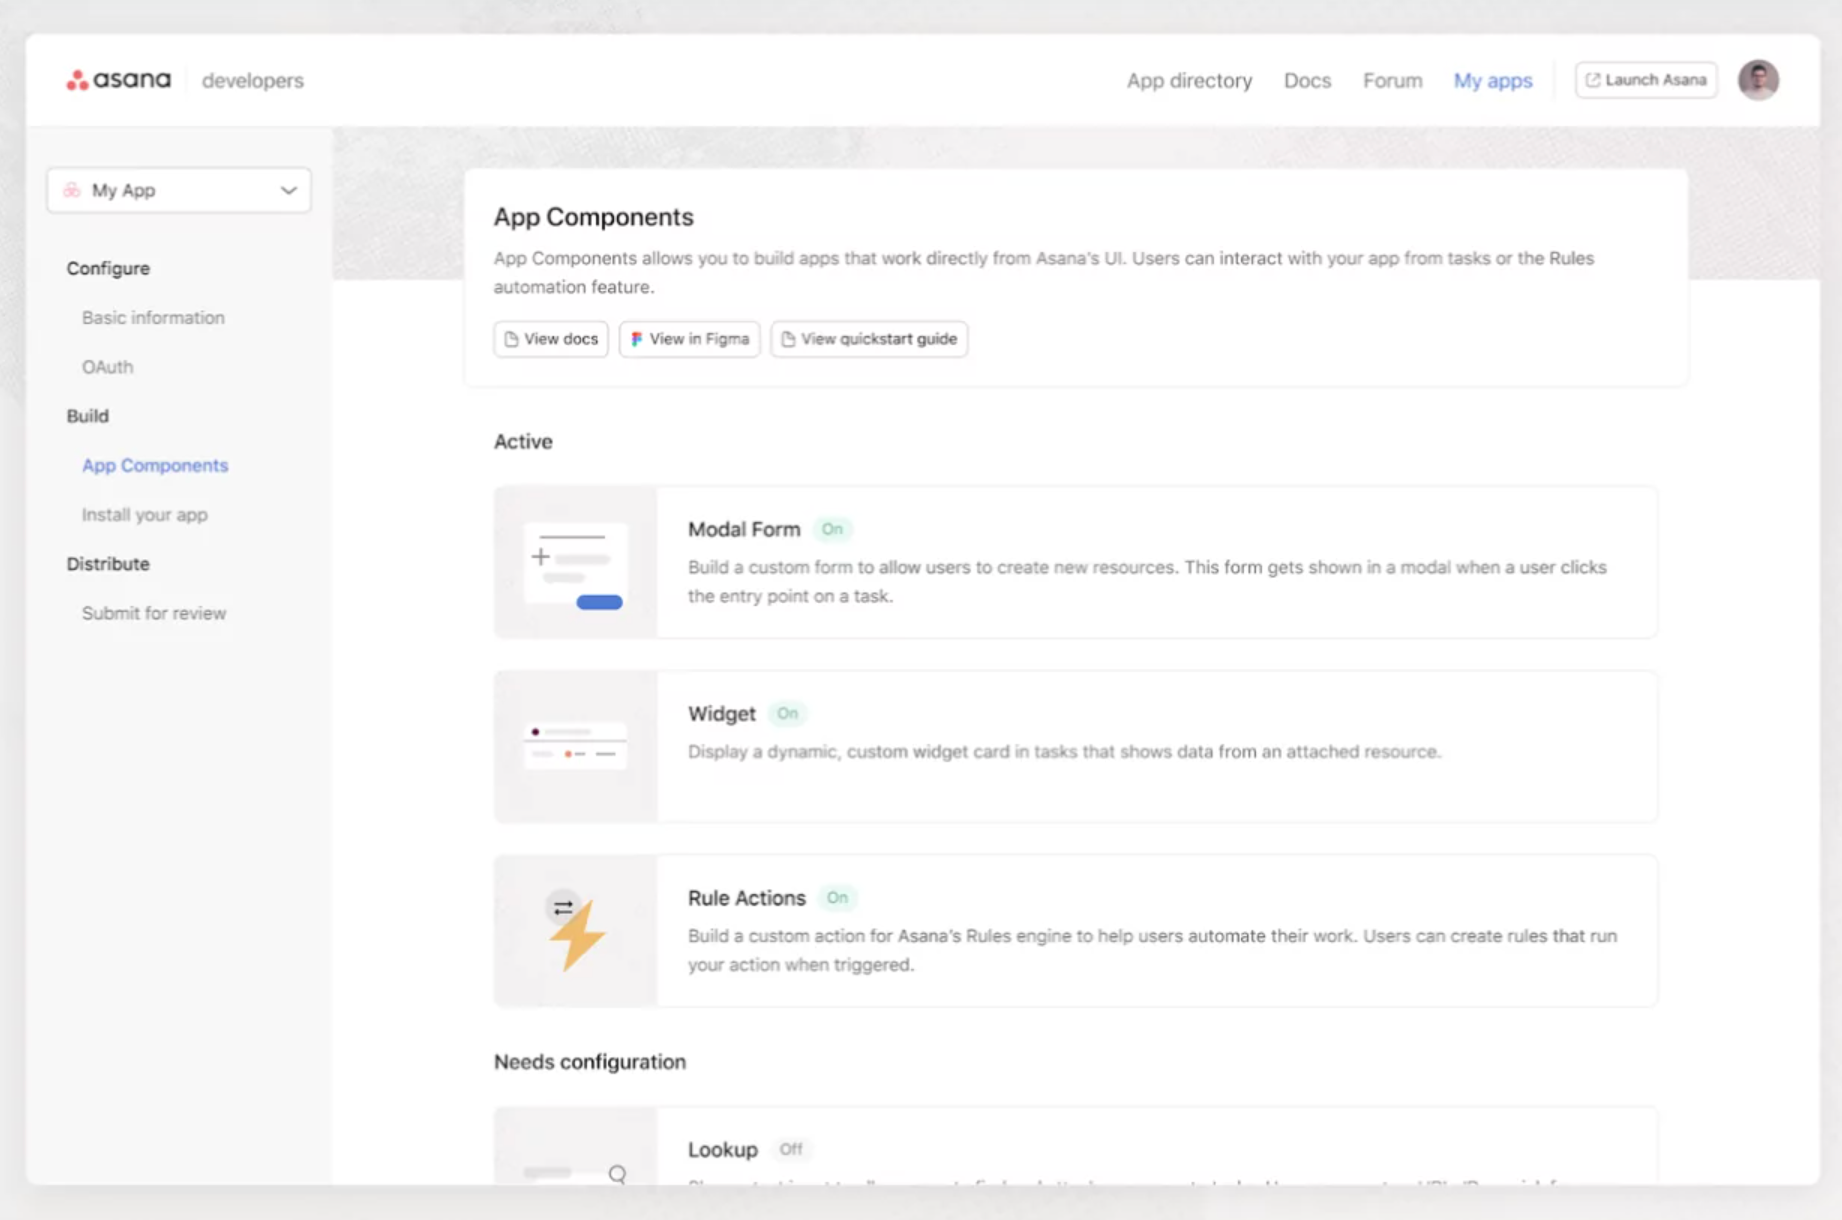The width and height of the screenshot is (1842, 1220).
Task: Click the Modal Form On badge
Action: (x=832, y=529)
